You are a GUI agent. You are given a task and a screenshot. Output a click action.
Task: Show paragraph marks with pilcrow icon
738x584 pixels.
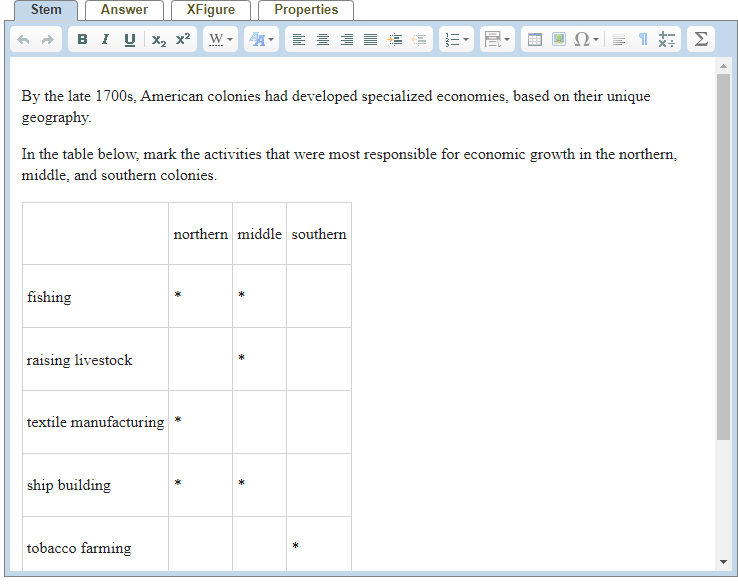643,40
